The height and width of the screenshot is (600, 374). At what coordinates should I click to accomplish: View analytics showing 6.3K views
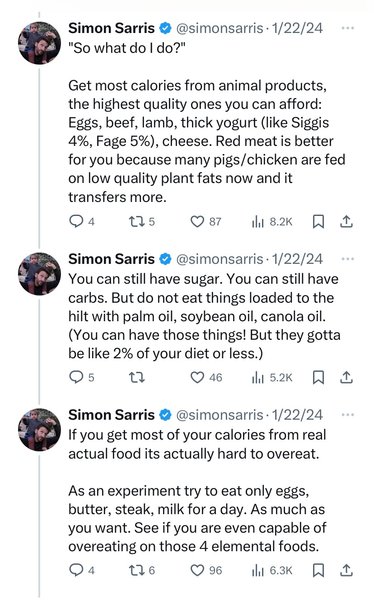(x=272, y=571)
